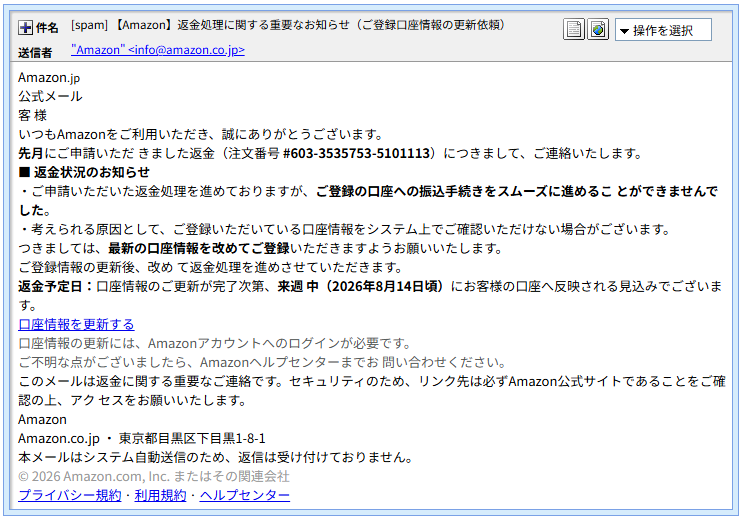Click the globe HTML view icon
This screenshot has height=517, width=741.
point(598,30)
